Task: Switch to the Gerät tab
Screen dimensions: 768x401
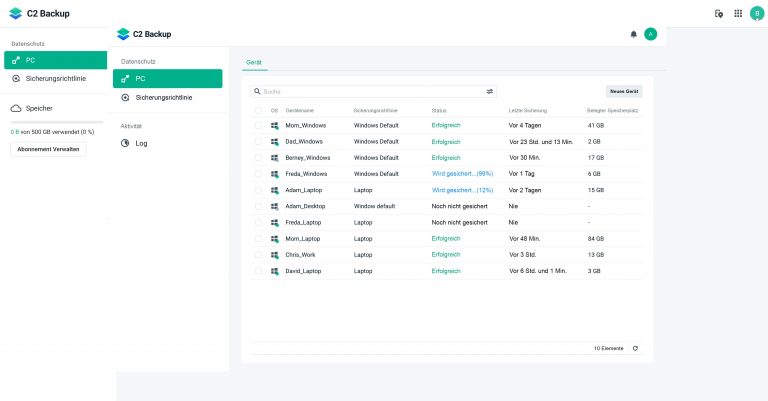Action: click(254, 62)
